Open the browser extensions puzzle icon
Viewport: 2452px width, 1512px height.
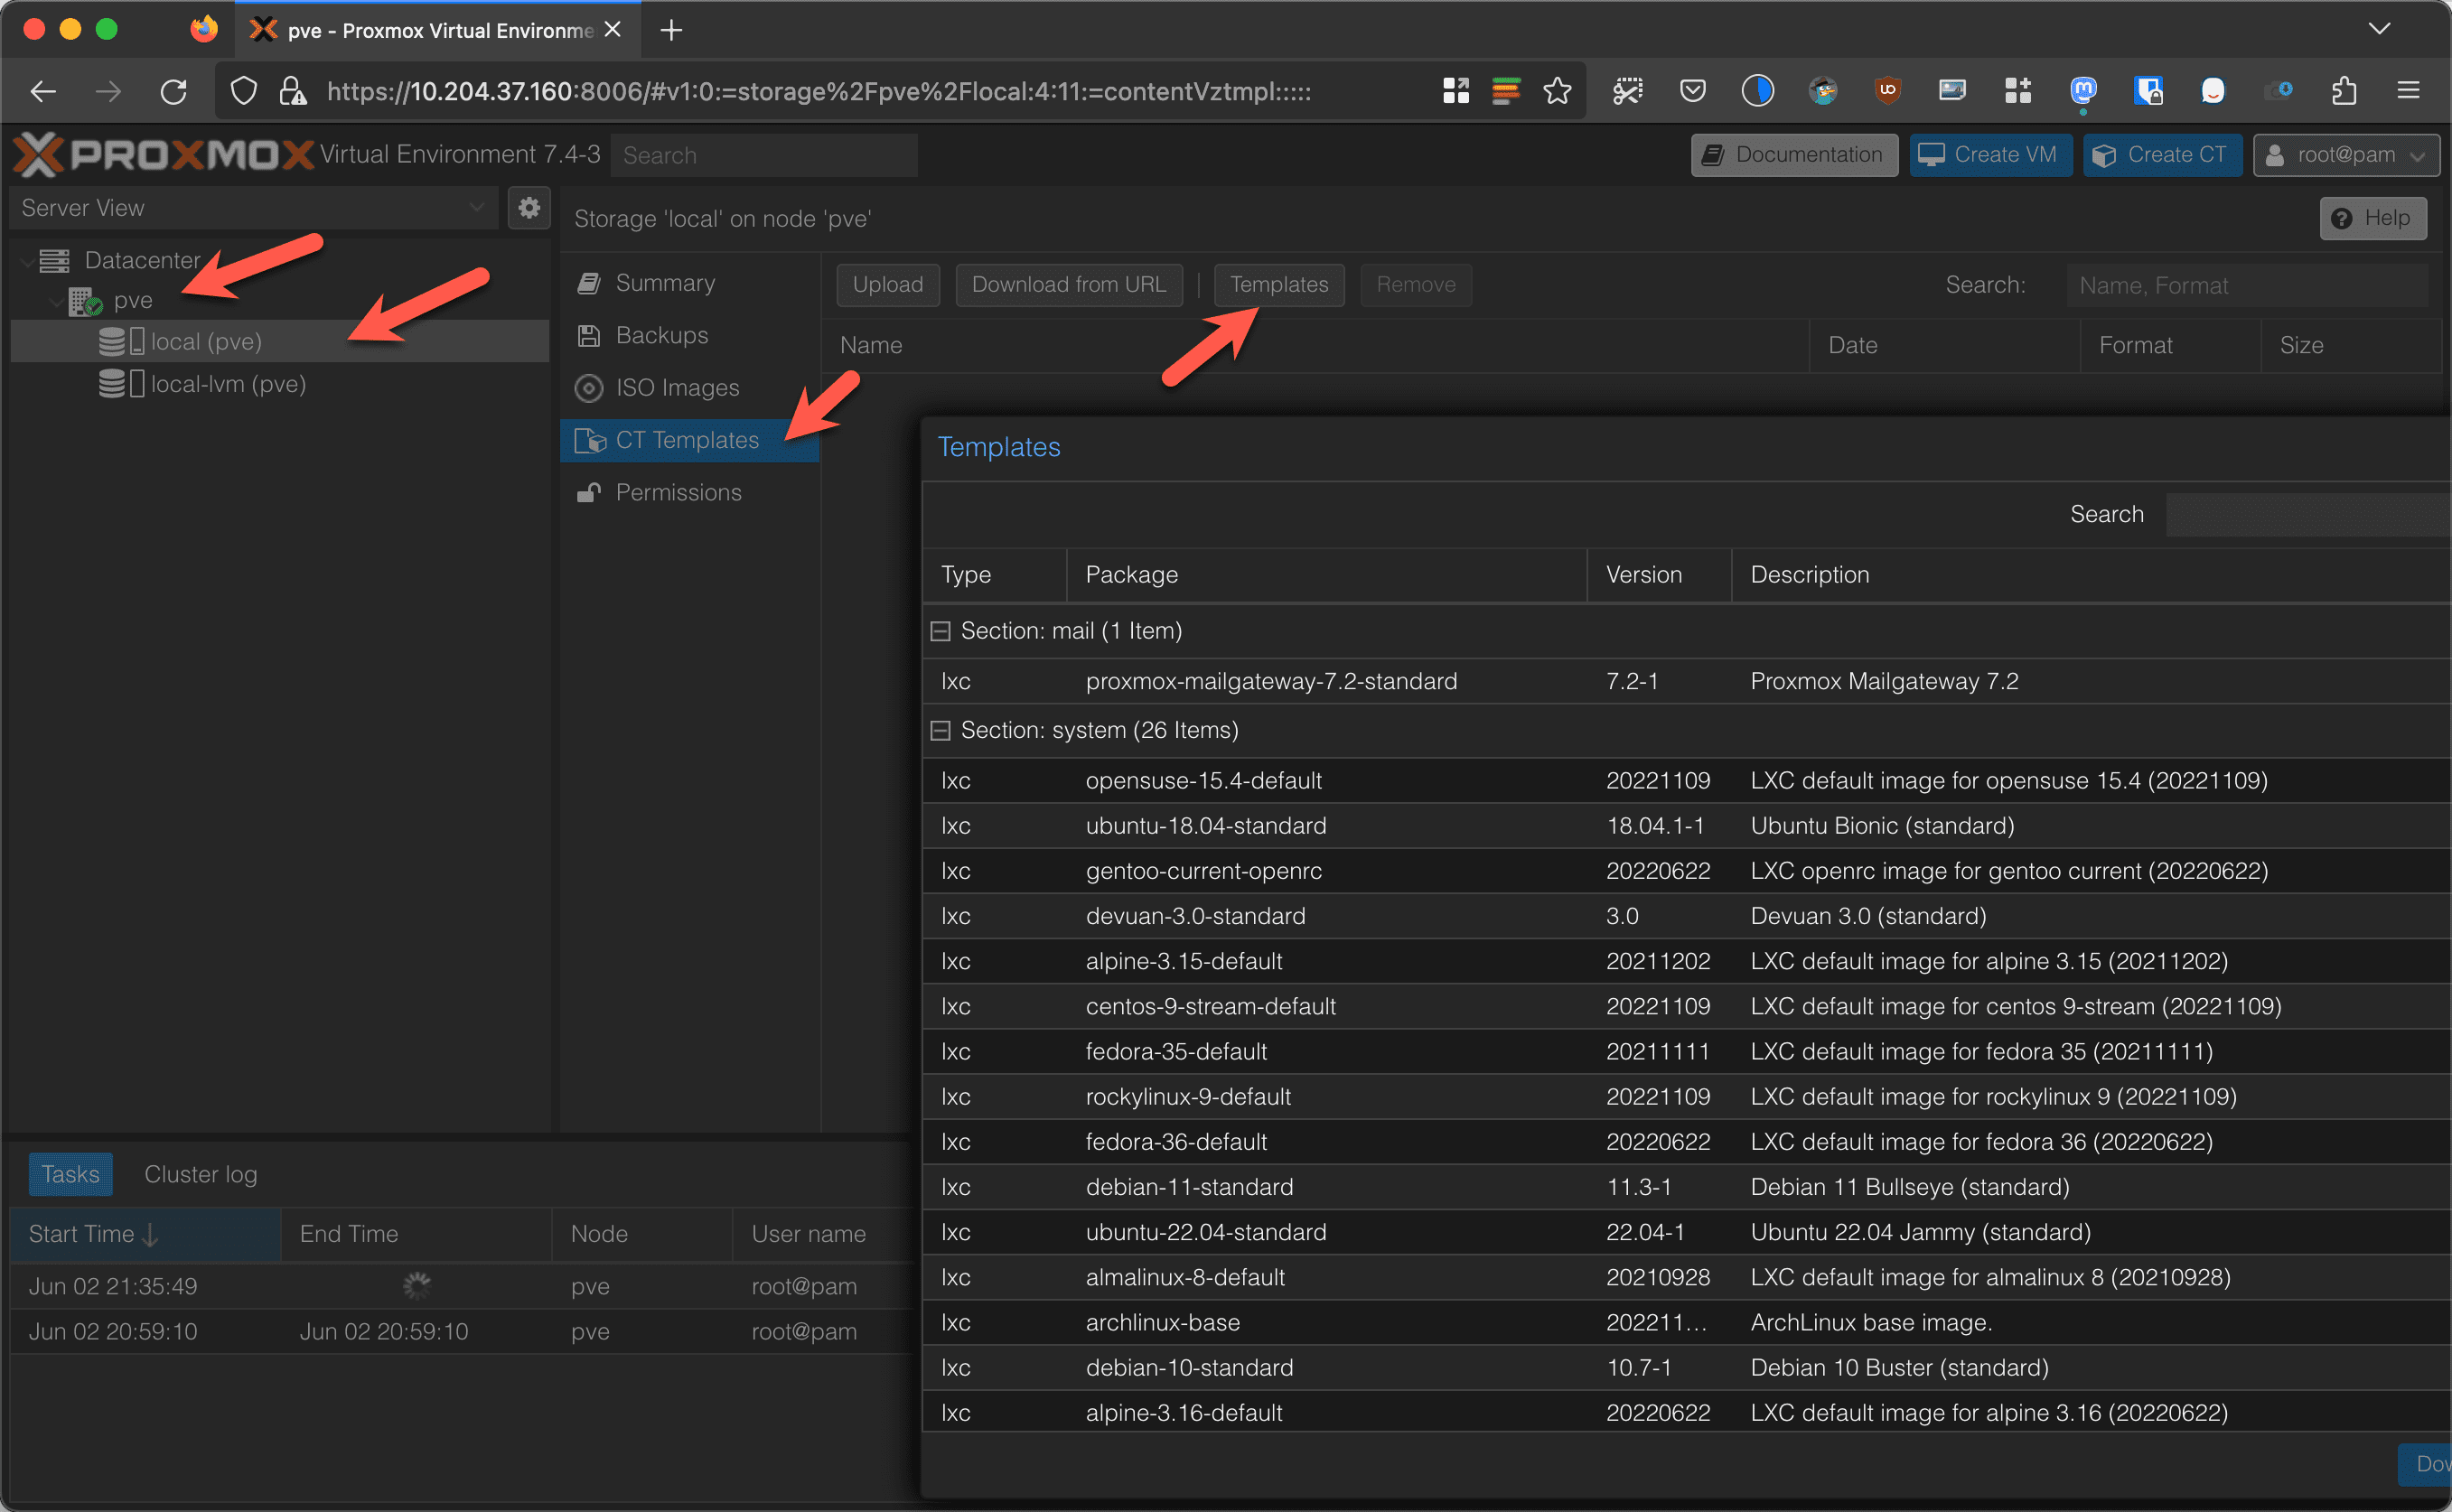click(2344, 92)
